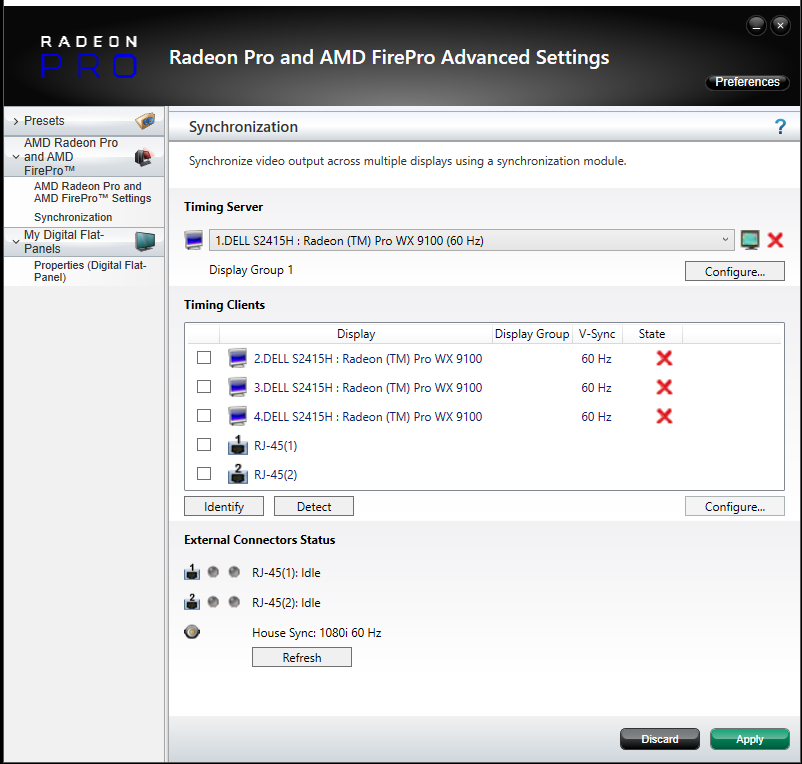Click RJ-45(1) Idle status connector icon

[192, 572]
